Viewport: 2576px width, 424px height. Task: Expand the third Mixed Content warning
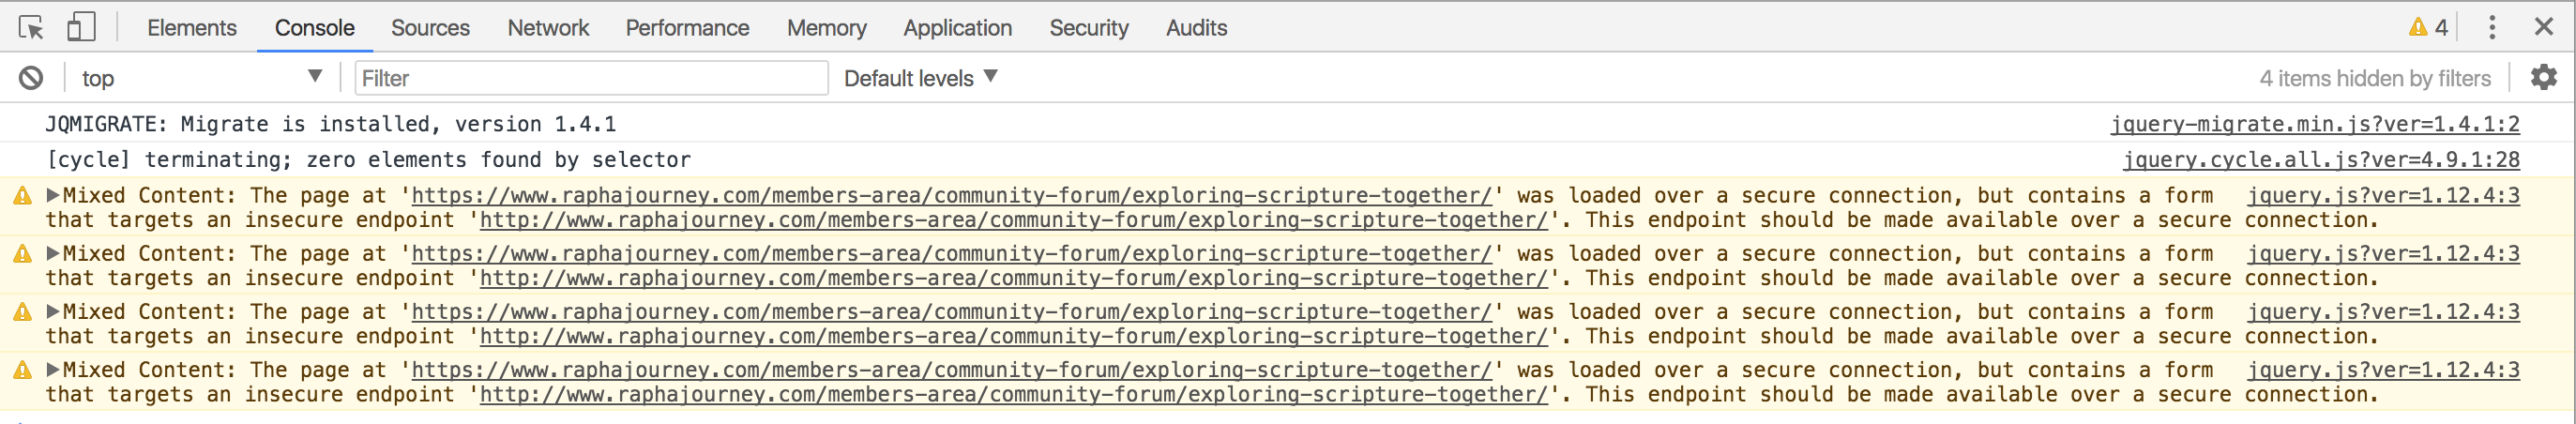[x=53, y=311]
